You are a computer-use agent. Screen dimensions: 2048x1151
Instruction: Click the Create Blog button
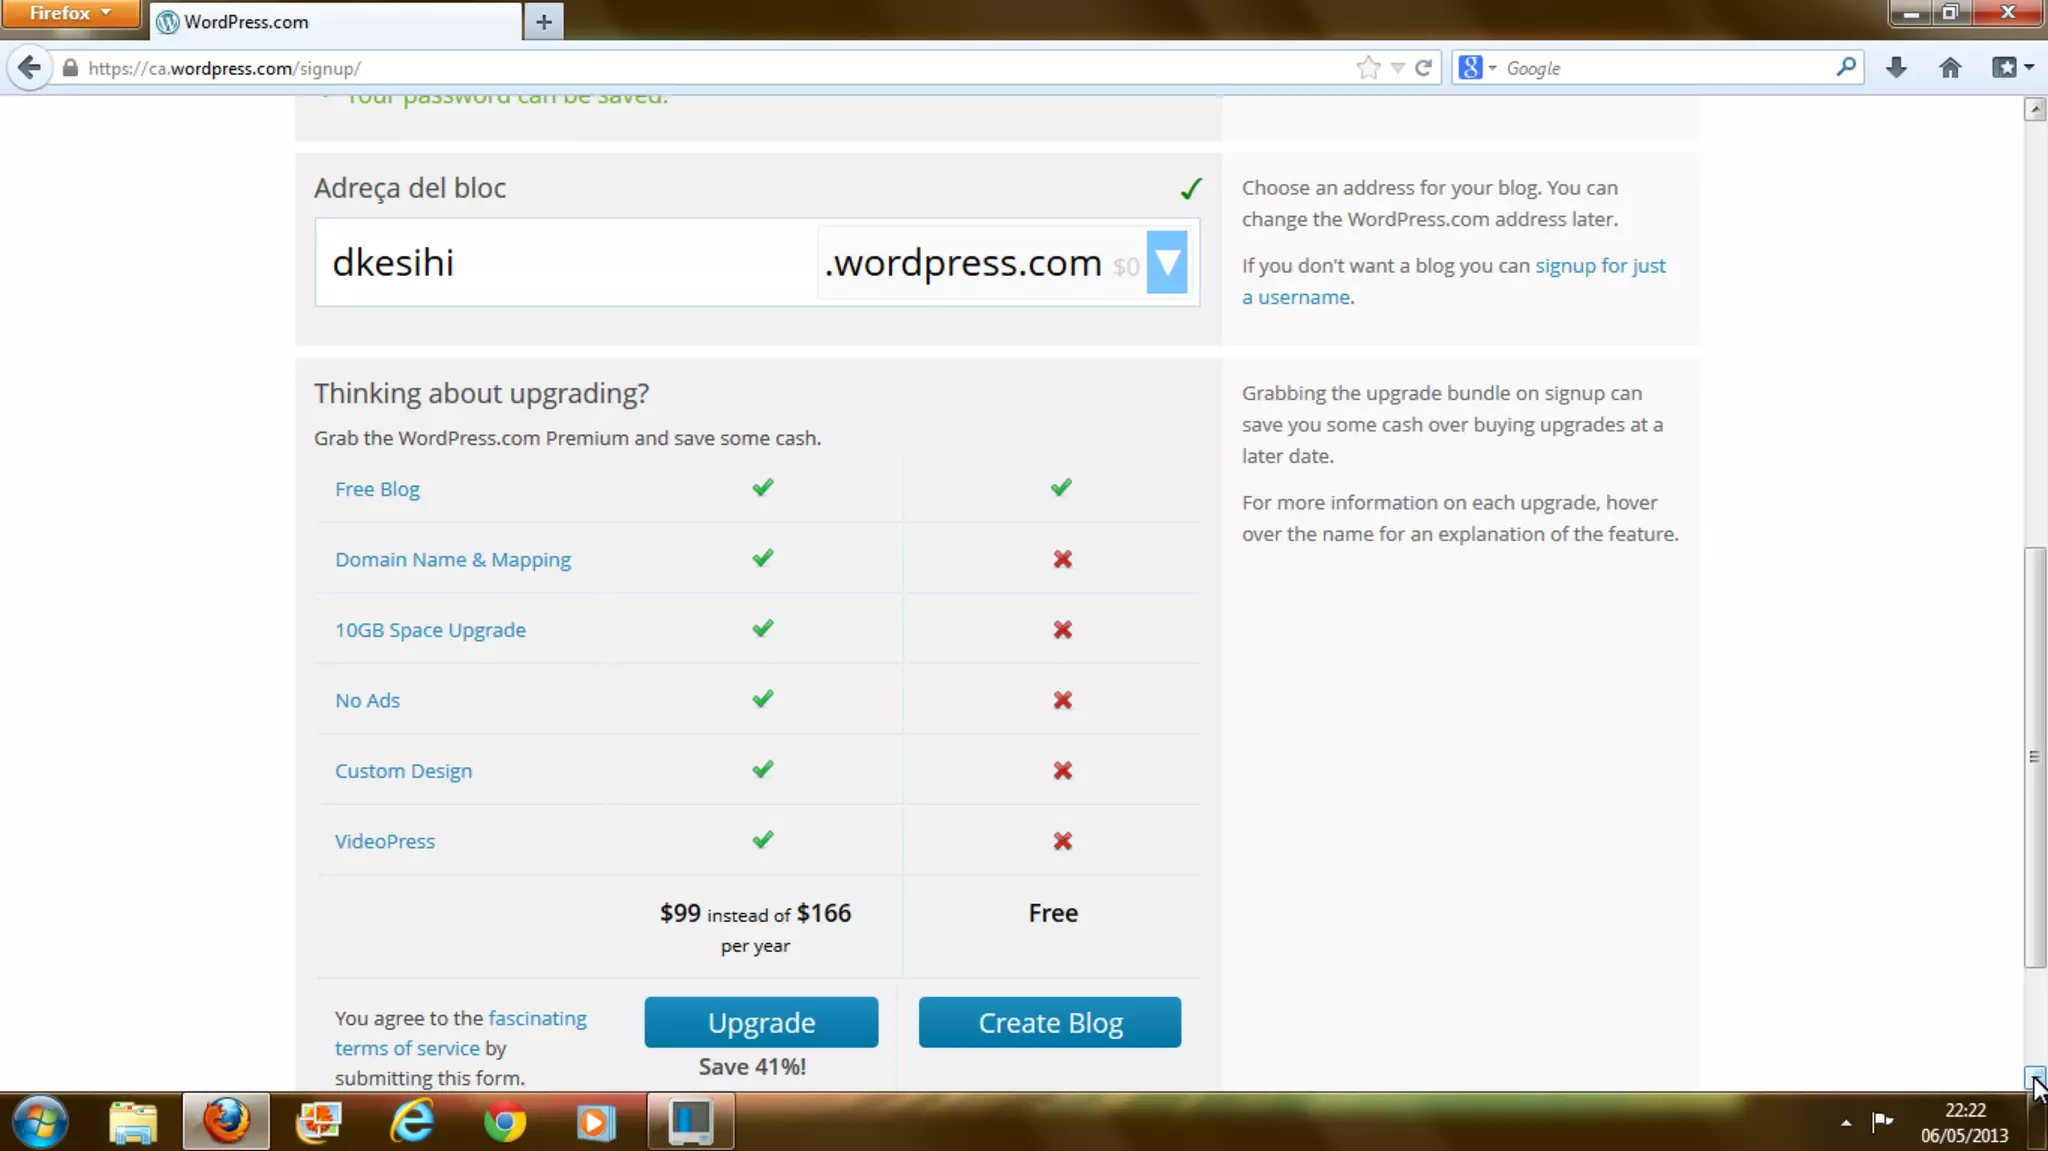[1050, 1022]
